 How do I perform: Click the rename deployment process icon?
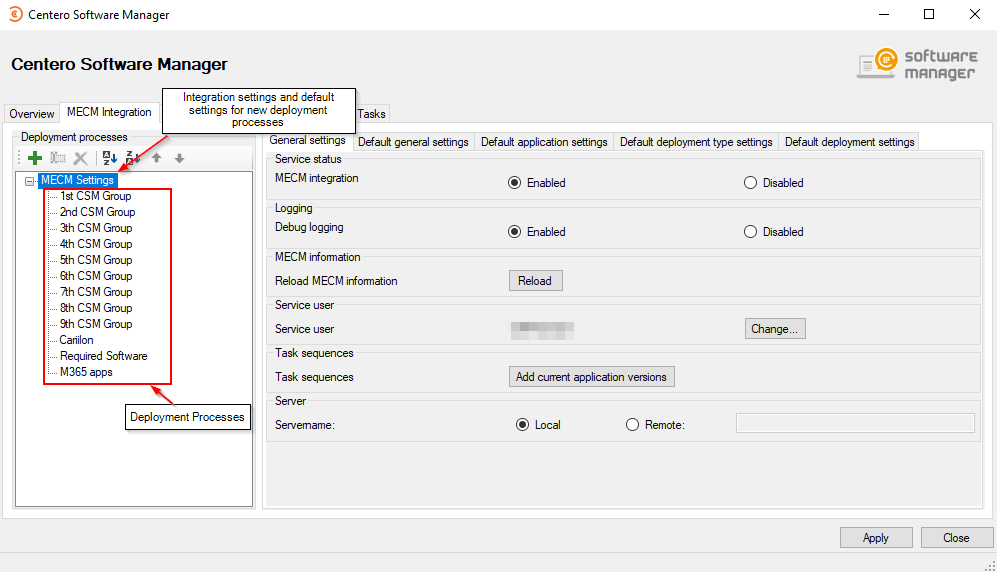(x=58, y=158)
